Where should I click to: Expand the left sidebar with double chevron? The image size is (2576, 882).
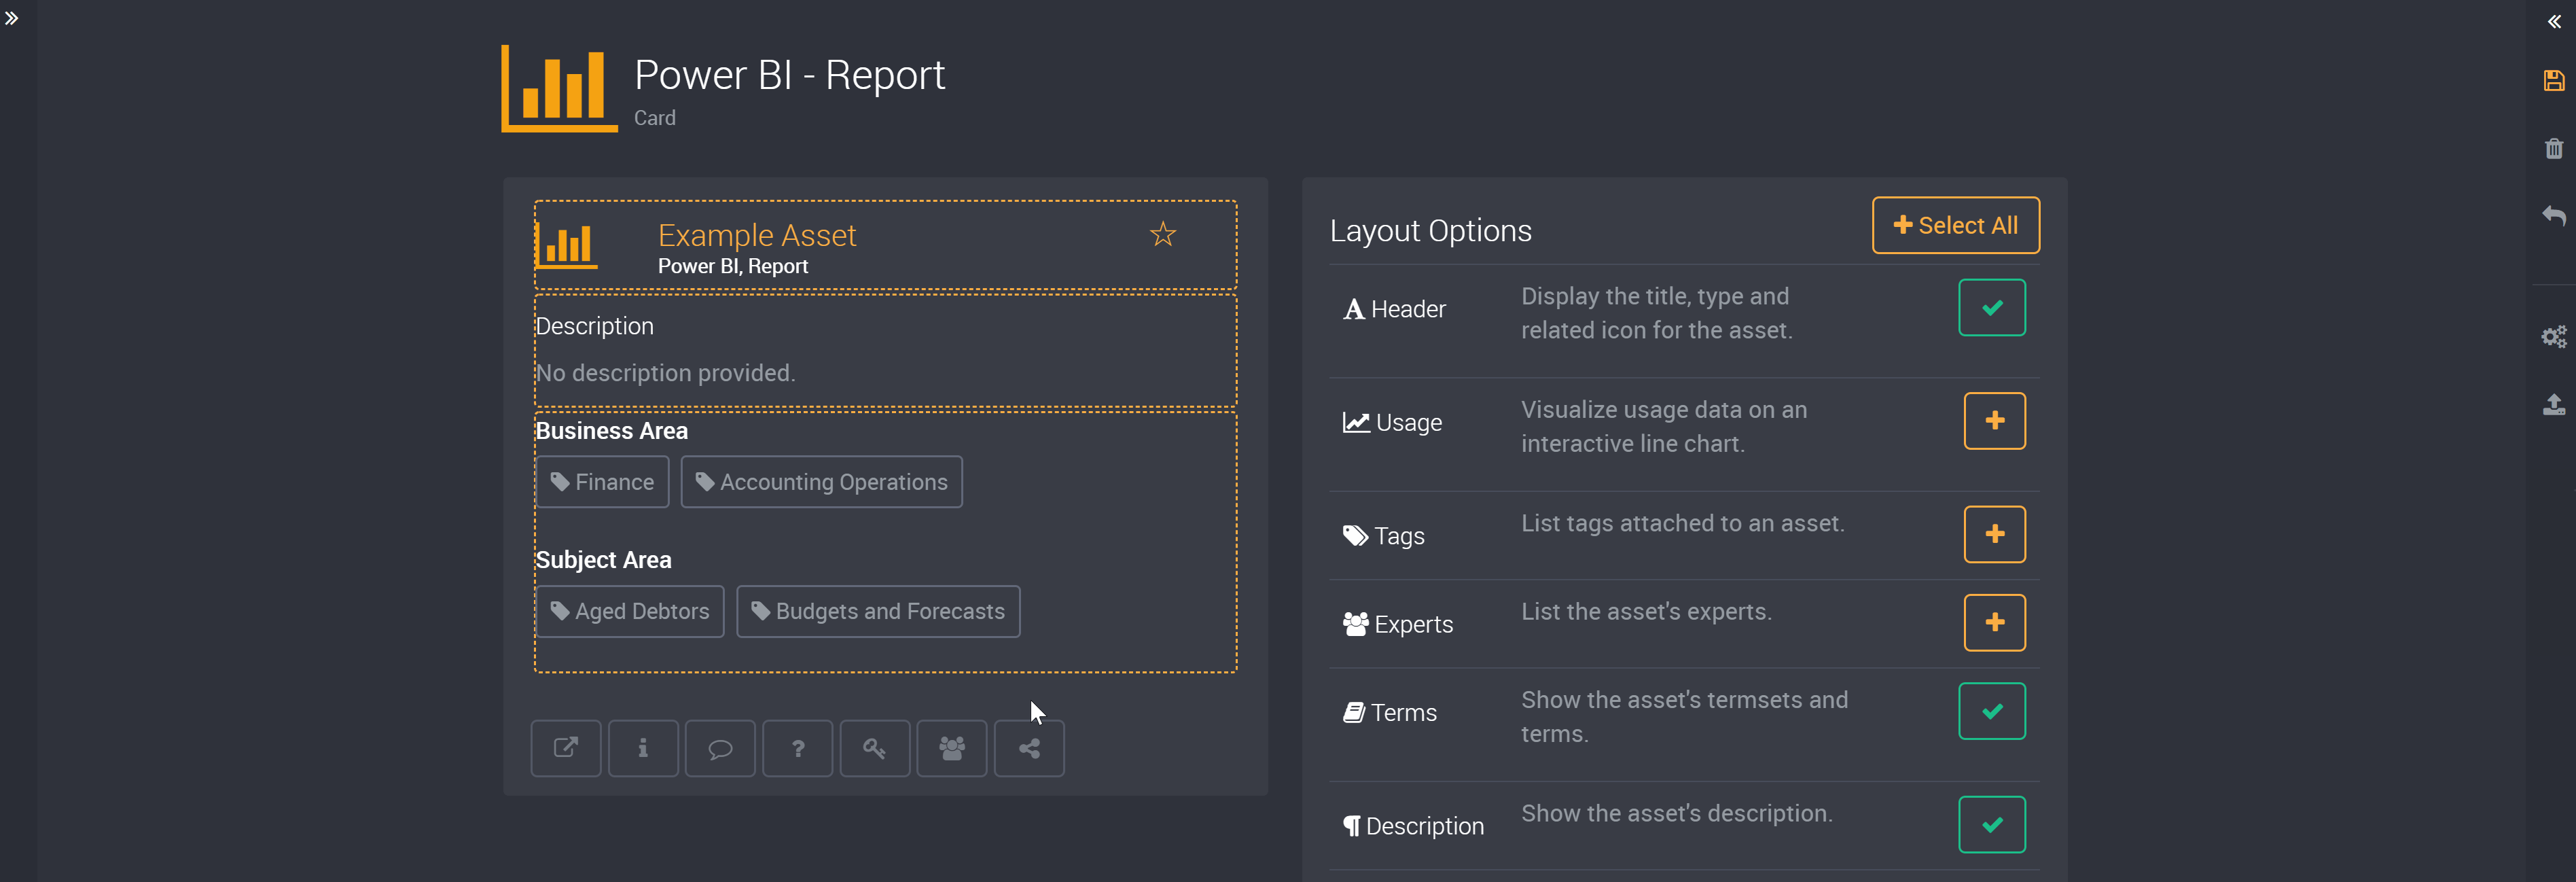12,18
